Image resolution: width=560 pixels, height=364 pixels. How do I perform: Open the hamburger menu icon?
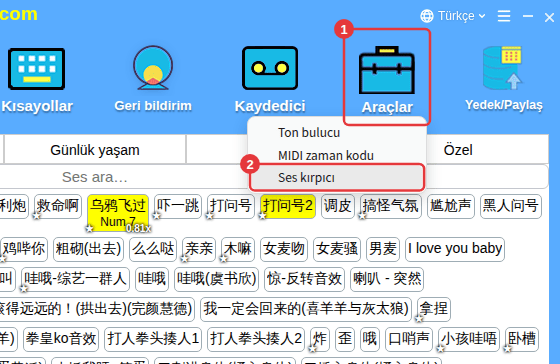pyautogui.click(x=504, y=16)
